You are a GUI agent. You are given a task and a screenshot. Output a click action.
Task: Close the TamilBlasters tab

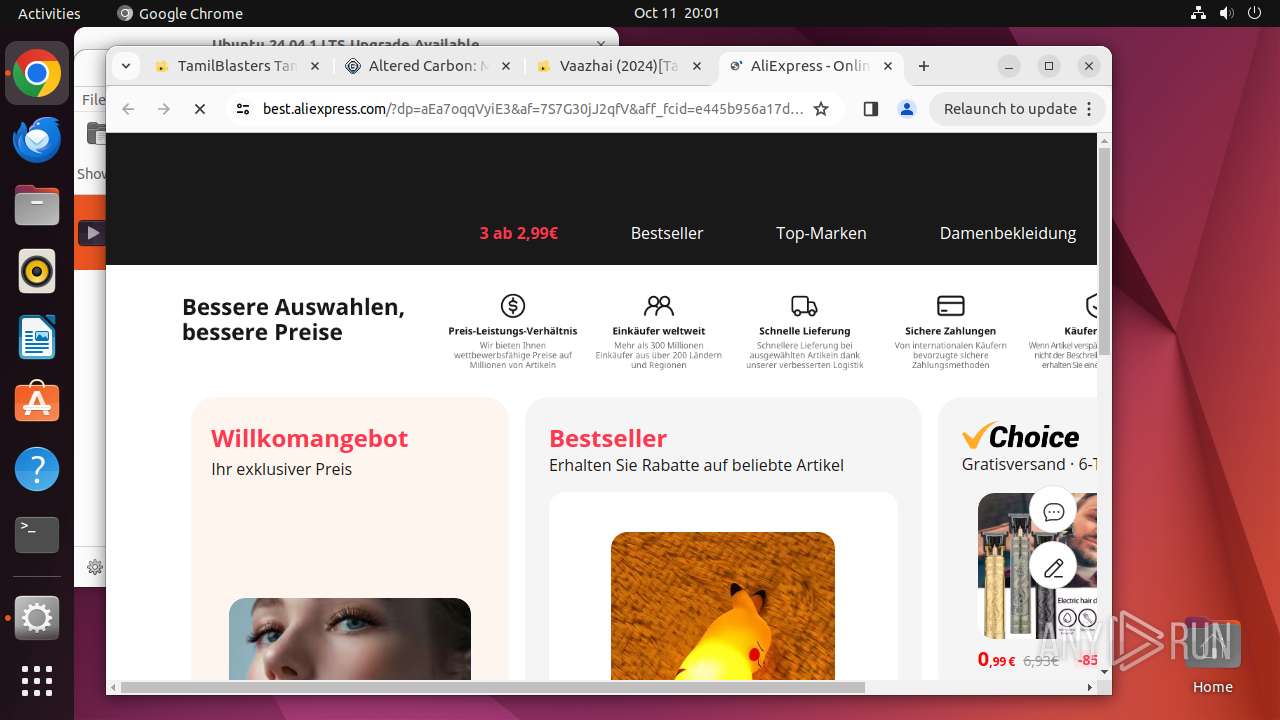[x=314, y=66]
